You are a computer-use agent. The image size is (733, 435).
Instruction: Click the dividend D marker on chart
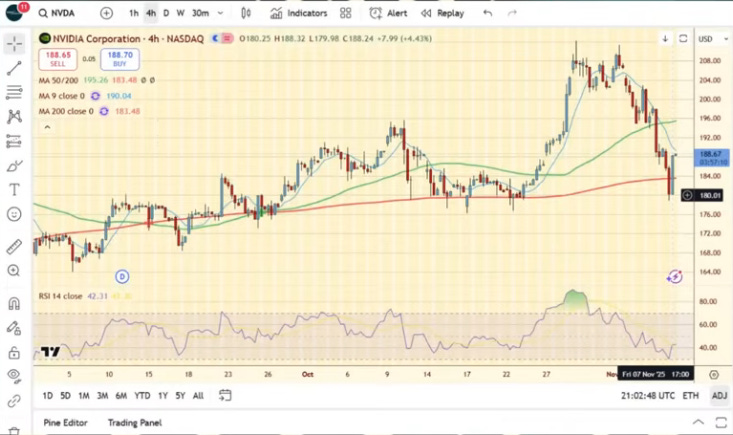click(x=122, y=277)
